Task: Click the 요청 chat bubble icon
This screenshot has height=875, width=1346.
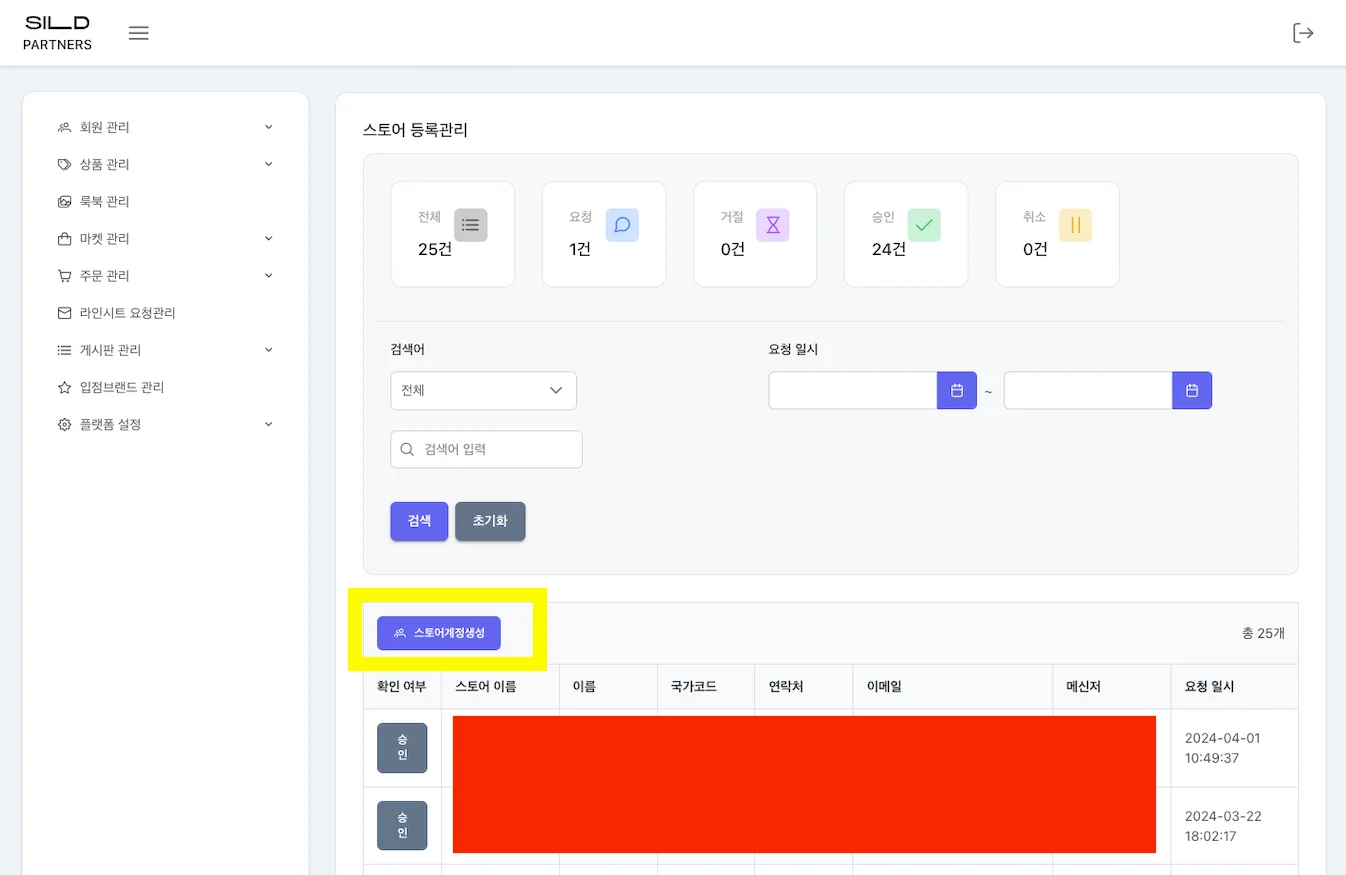Action: [x=622, y=225]
